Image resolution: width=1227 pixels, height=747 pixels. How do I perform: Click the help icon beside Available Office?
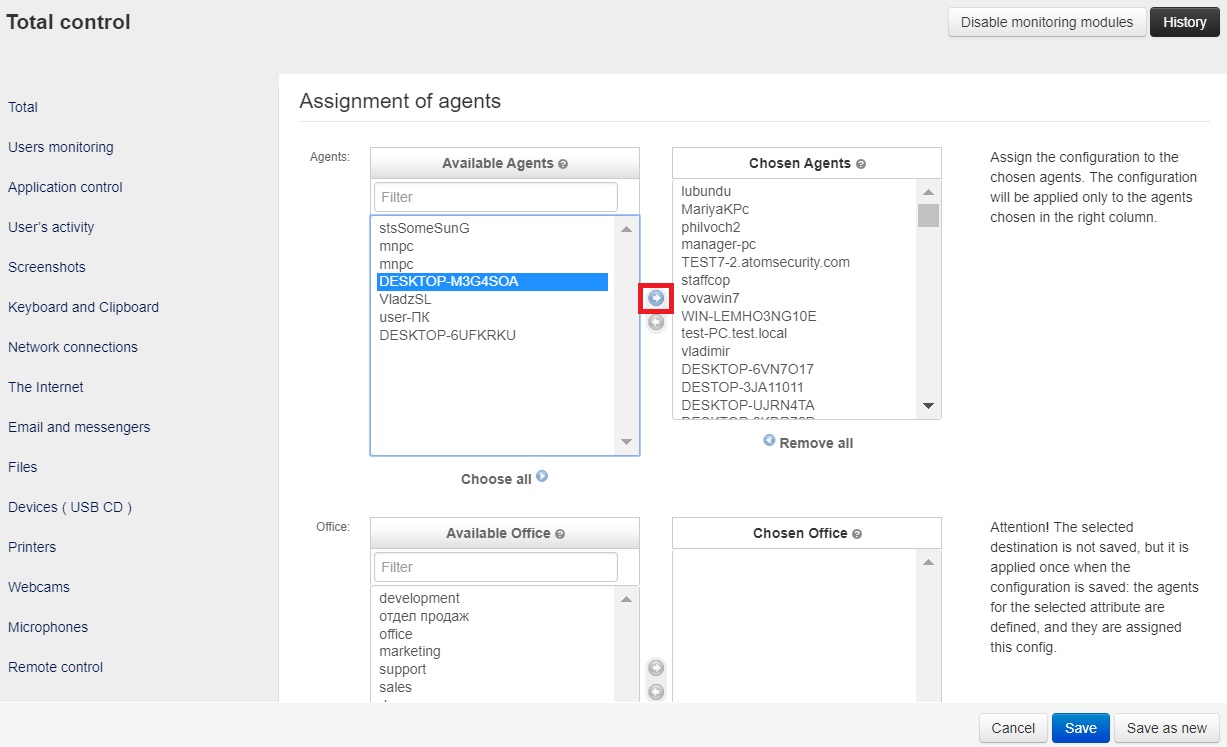pyautogui.click(x=560, y=534)
